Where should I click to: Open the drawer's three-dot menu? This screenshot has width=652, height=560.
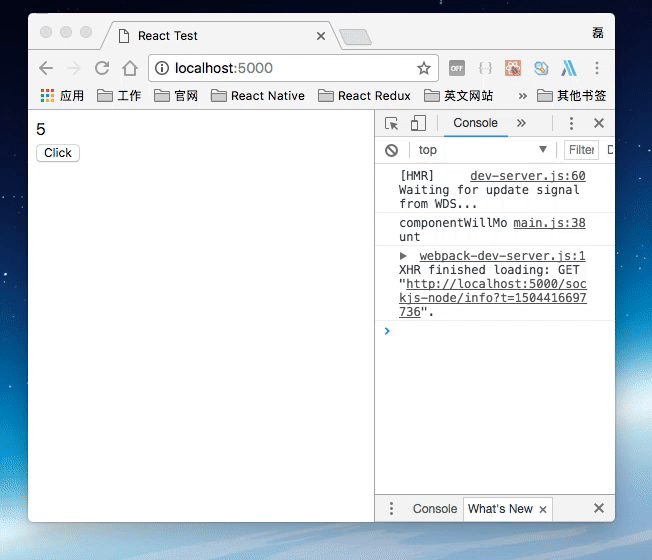(x=391, y=508)
